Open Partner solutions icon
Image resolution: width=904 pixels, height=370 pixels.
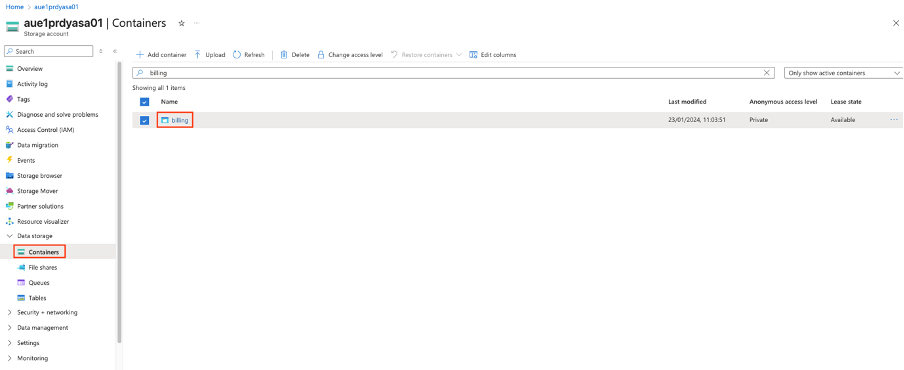9,206
